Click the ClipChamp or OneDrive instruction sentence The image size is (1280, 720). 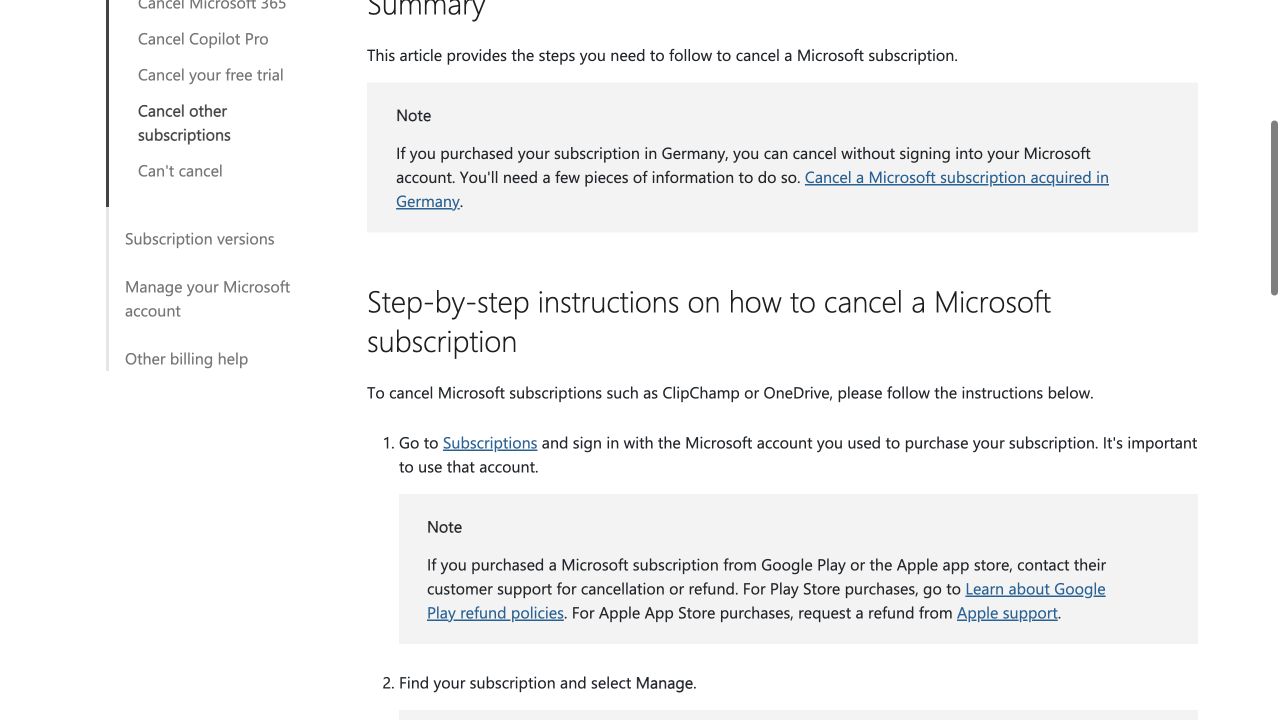[x=730, y=393]
